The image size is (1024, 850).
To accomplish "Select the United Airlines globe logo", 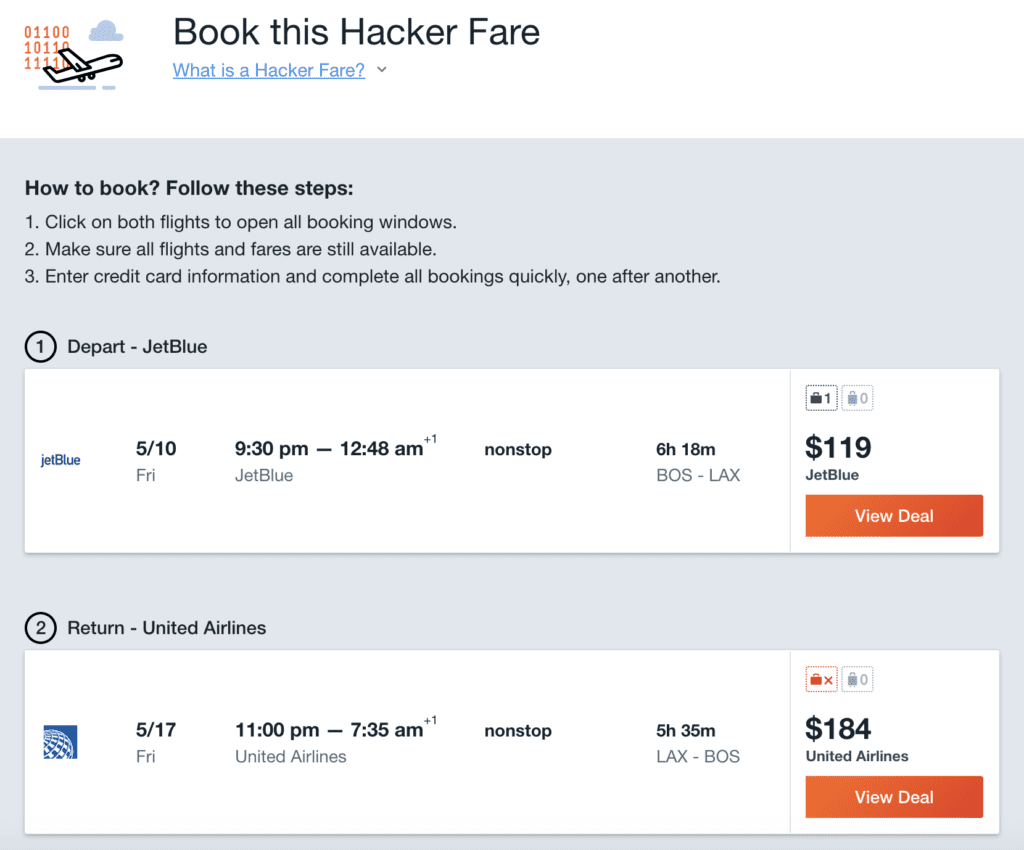I will point(60,741).
